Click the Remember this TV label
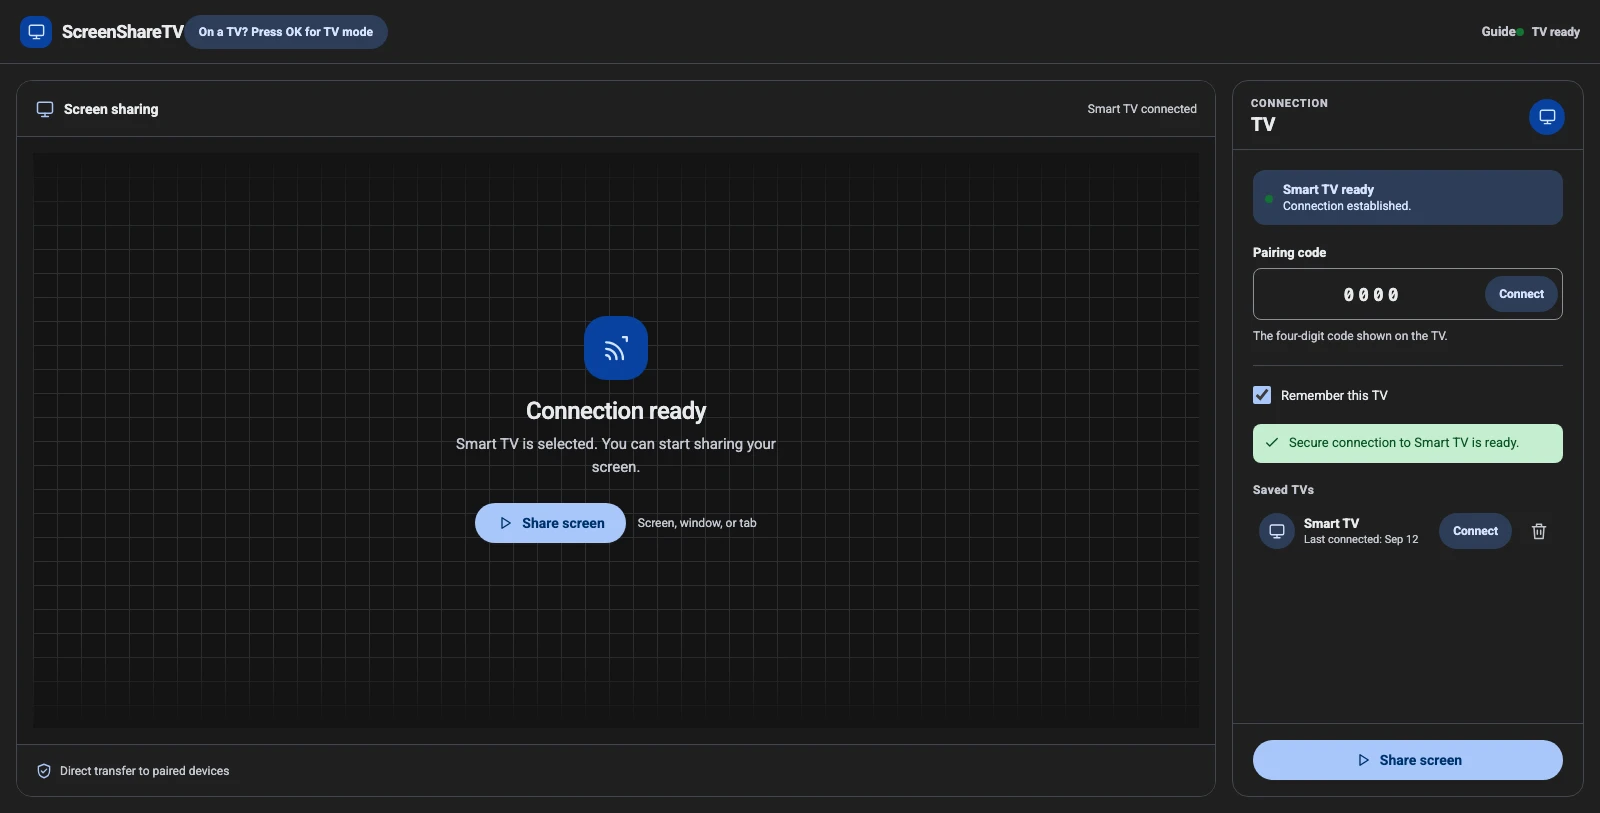 (x=1334, y=396)
